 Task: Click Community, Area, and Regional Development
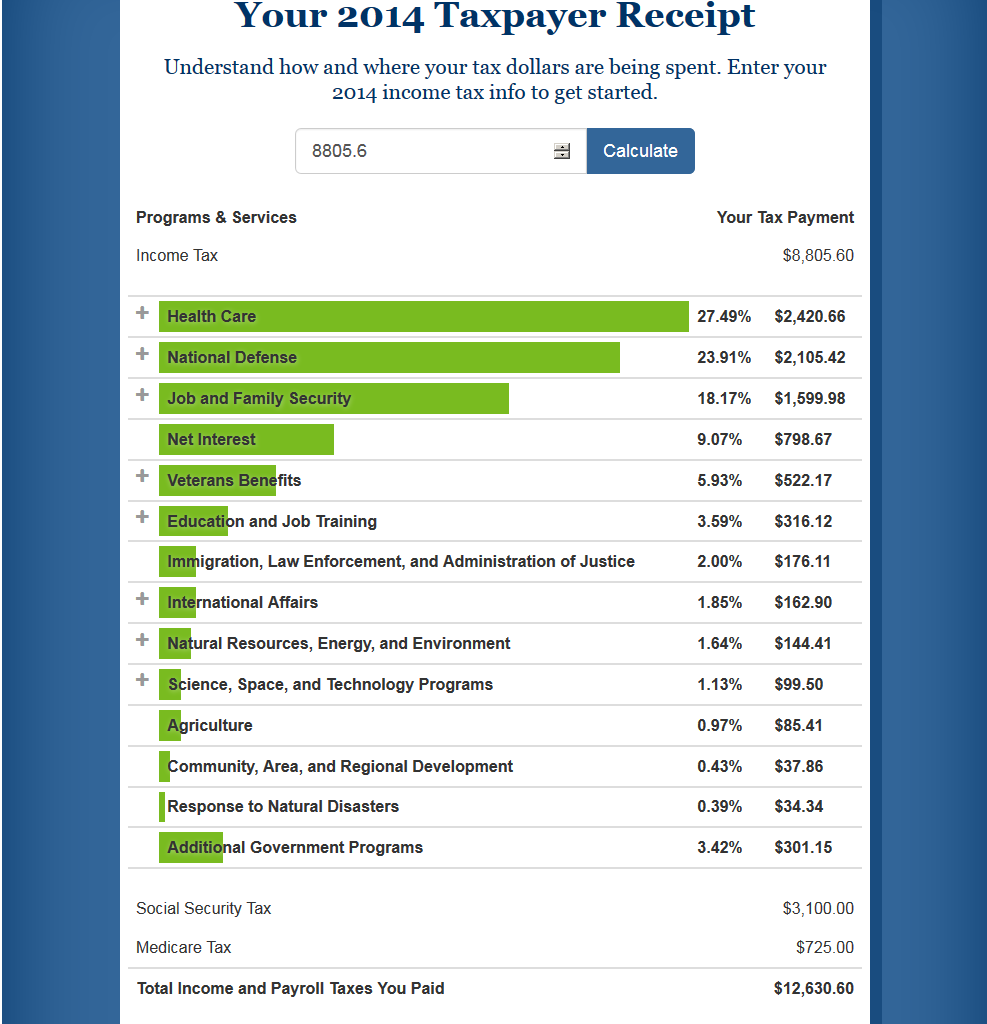pyautogui.click(x=340, y=766)
